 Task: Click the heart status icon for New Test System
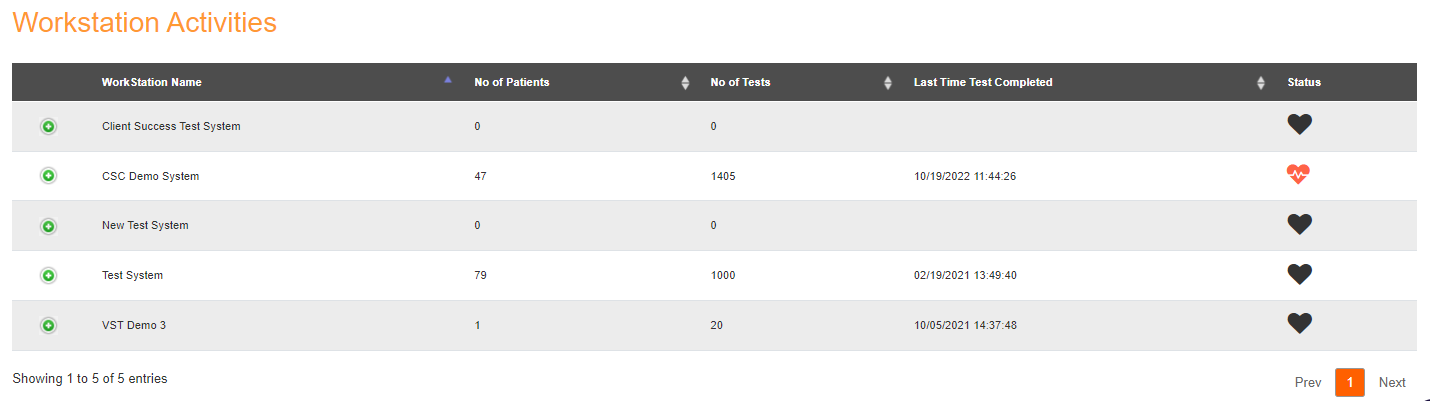1299,225
